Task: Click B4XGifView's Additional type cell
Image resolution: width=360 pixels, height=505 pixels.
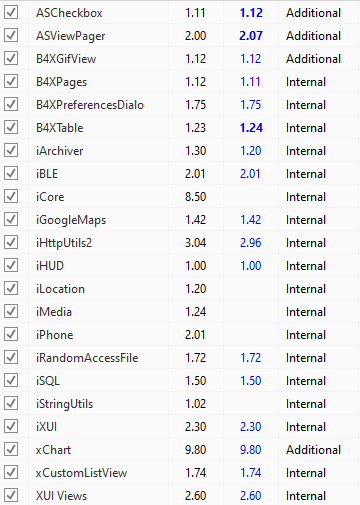Action: pos(314,59)
